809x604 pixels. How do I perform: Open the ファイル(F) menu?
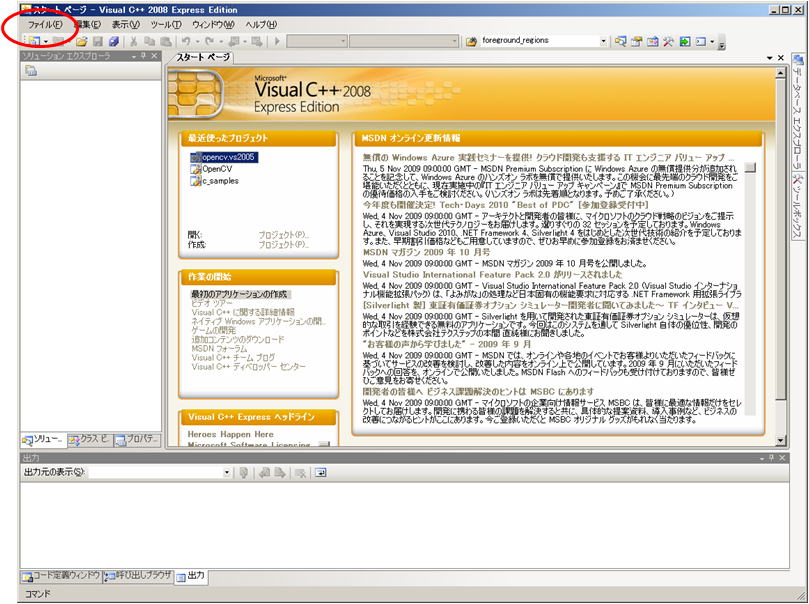[45, 24]
